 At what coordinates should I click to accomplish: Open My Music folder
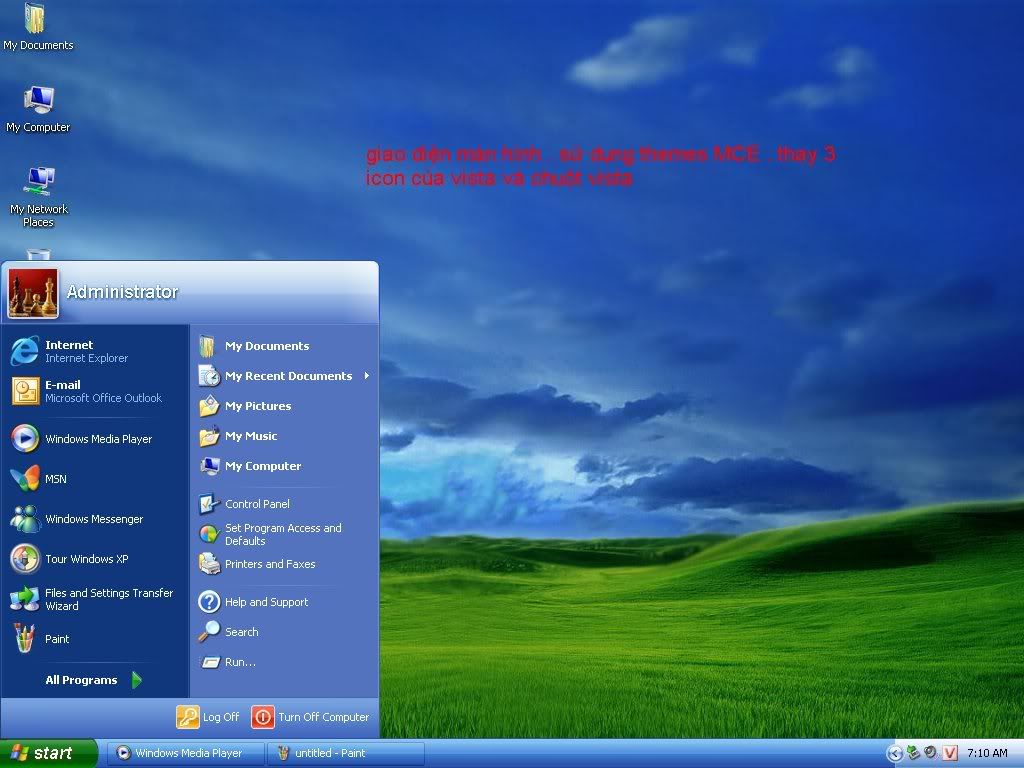click(285, 436)
